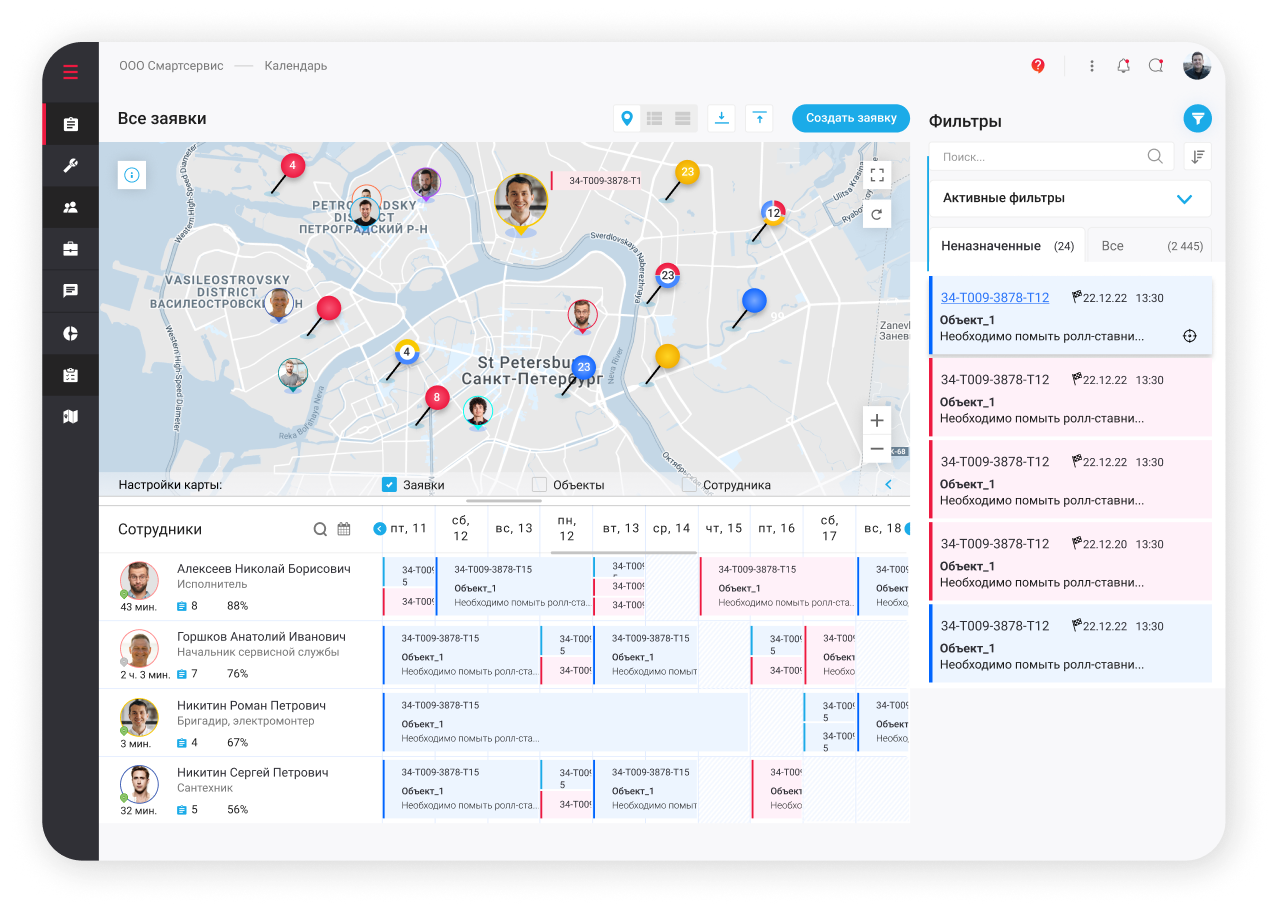
Task: Open employee Никитин Сергей Петрович
Action: tap(253, 773)
